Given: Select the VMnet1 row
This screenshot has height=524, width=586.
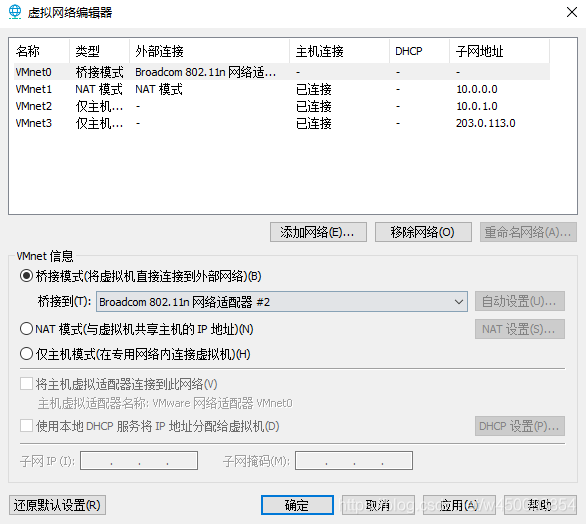Looking at the screenshot, I should pyautogui.click(x=282, y=89).
